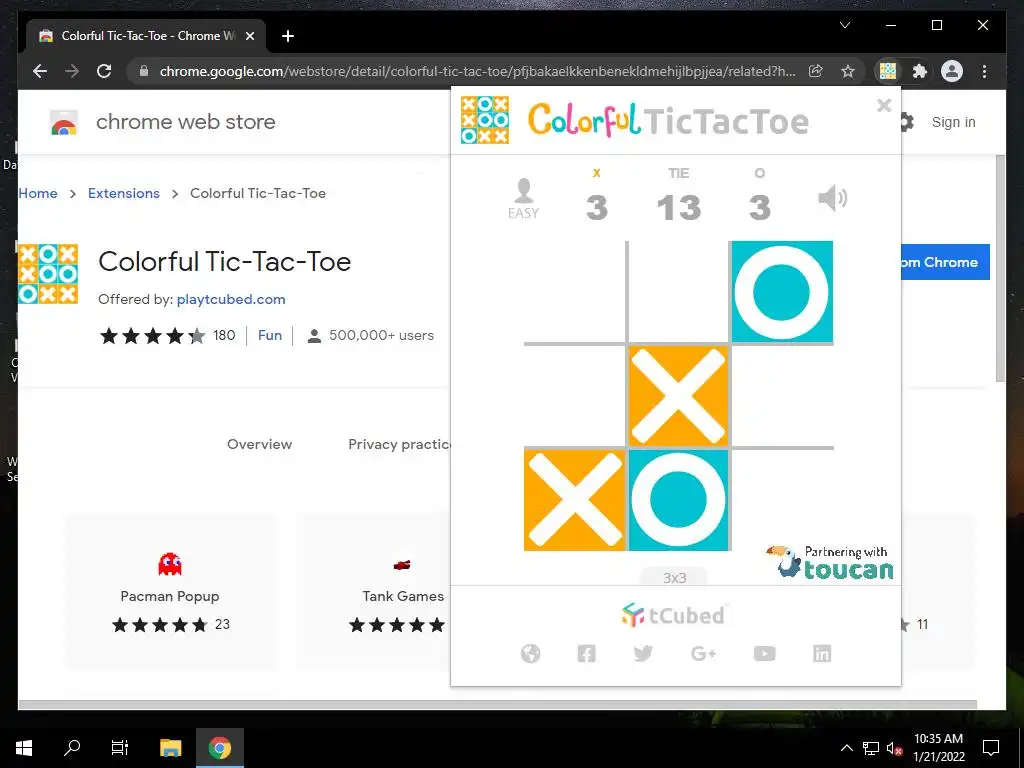This screenshot has height=768, width=1024.
Task: Click the top-right O tile
Action: point(782,292)
